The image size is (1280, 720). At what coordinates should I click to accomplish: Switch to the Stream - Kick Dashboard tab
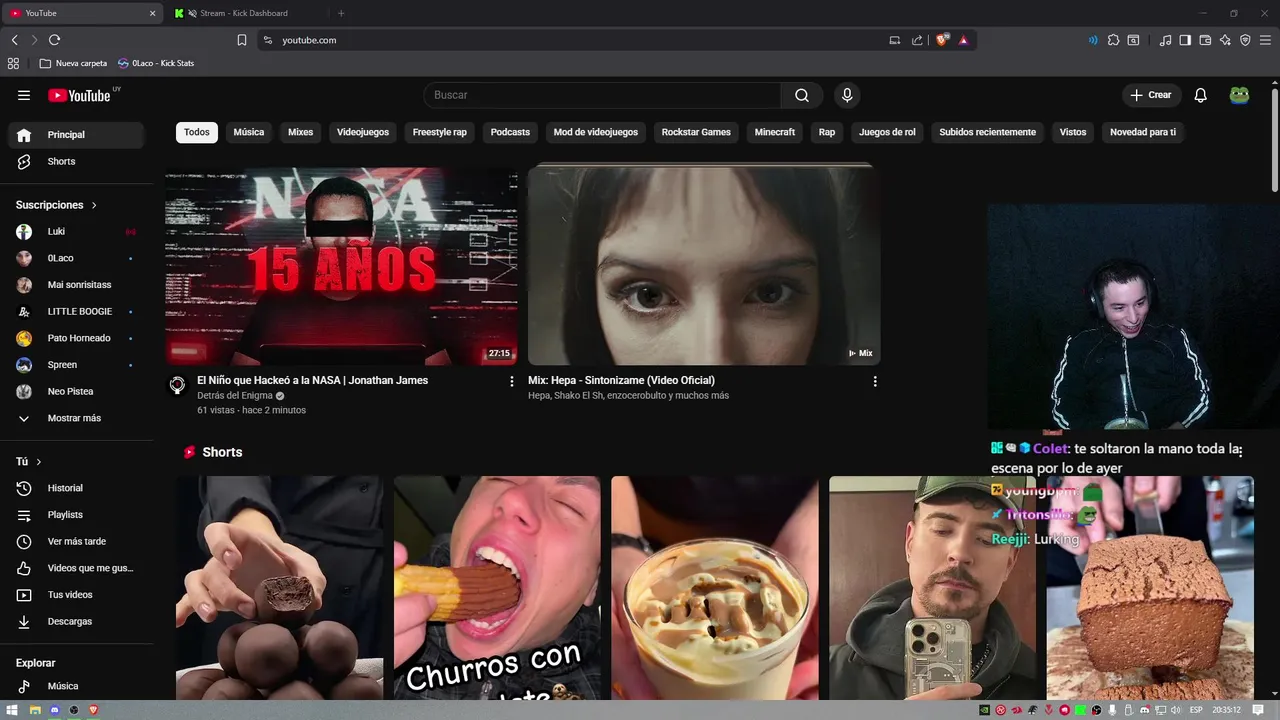243,13
